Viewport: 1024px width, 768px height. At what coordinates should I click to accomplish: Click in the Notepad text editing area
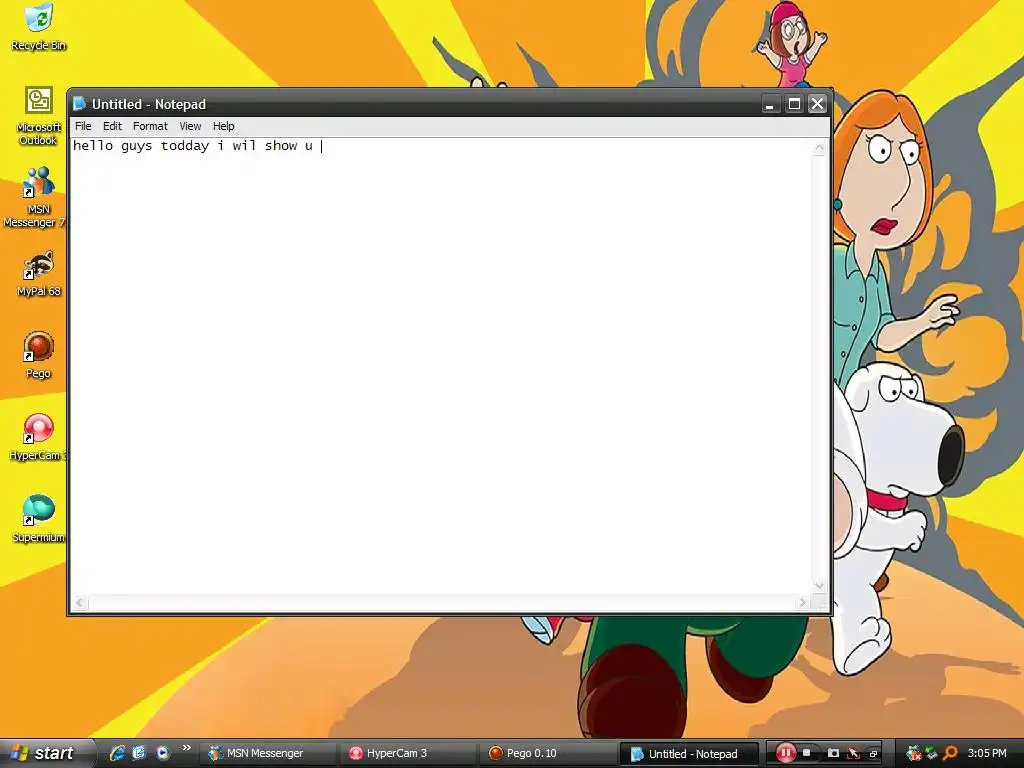(x=441, y=366)
